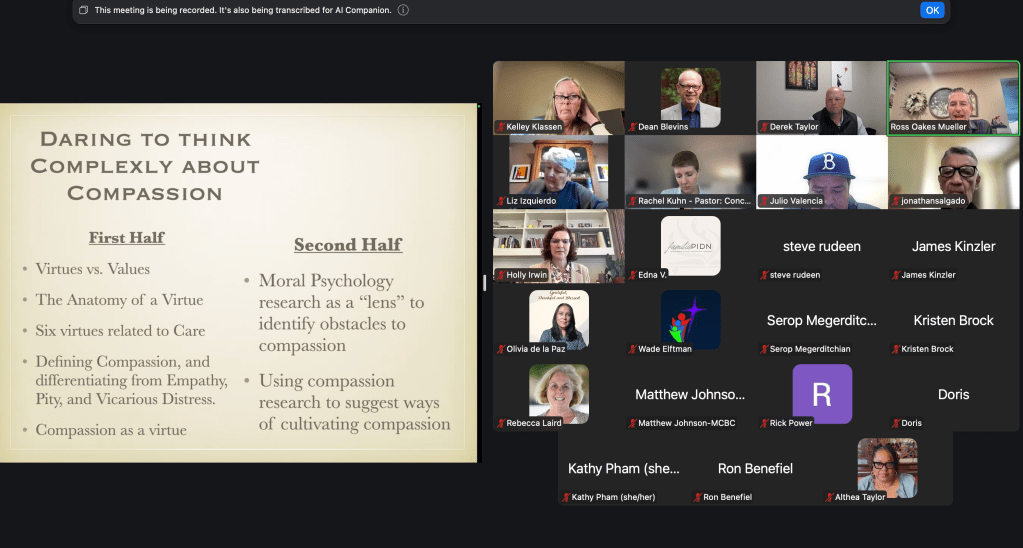
Task: Click the recording indicator icon in the banner
Action: (84, 10)
